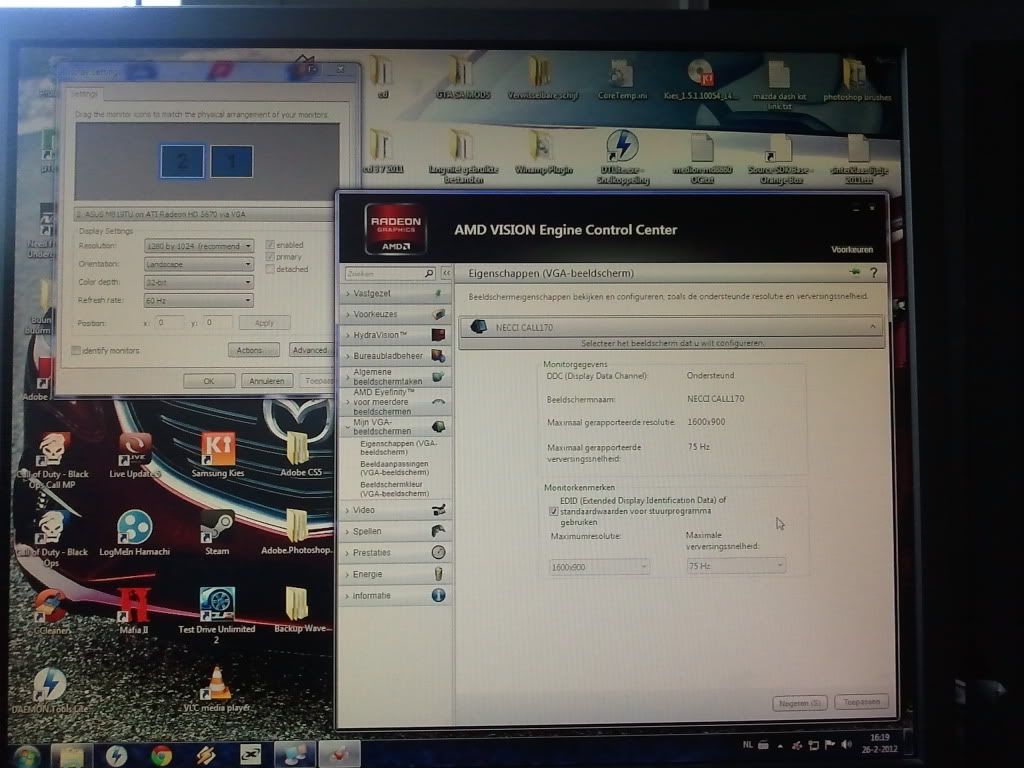Click OK in the display settings dialog
The width and height of the screenshot is (1024, 768).
209,381
